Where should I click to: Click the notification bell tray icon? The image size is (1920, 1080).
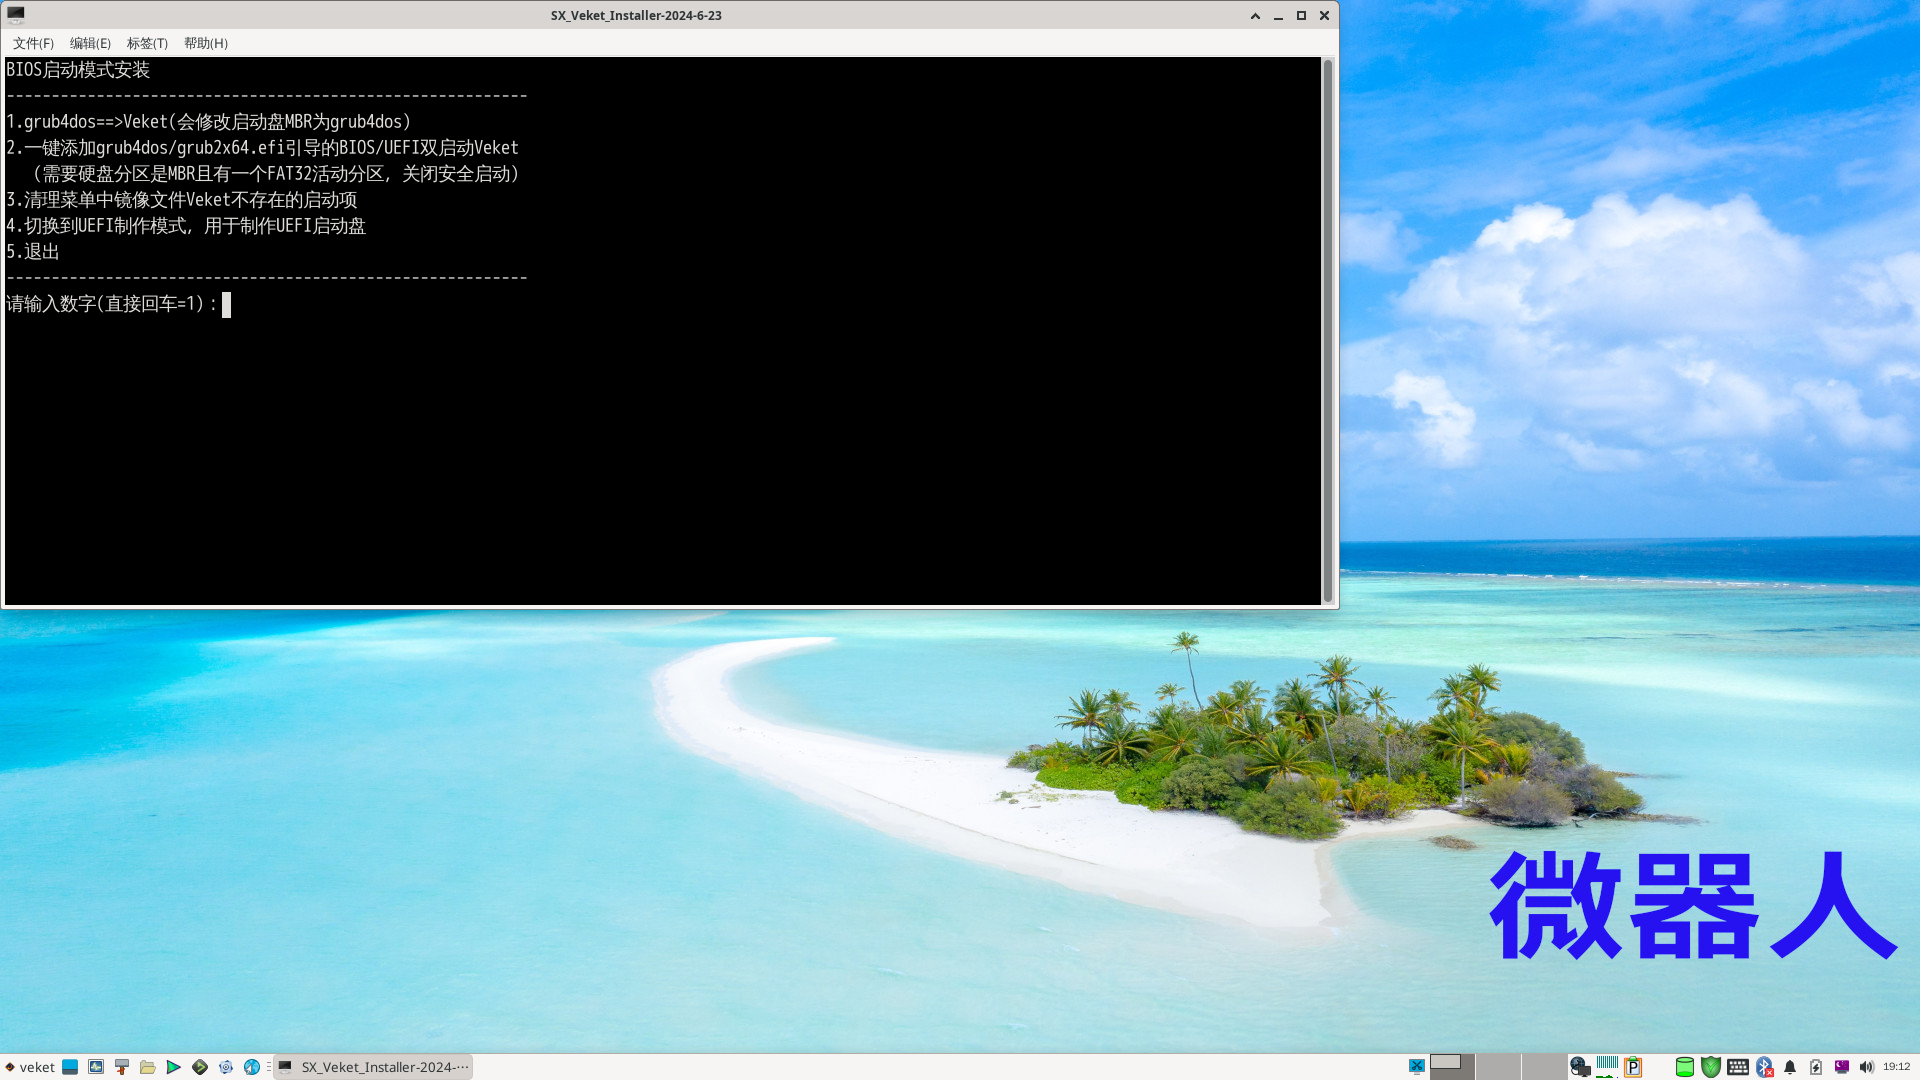click(1790, 1067)
